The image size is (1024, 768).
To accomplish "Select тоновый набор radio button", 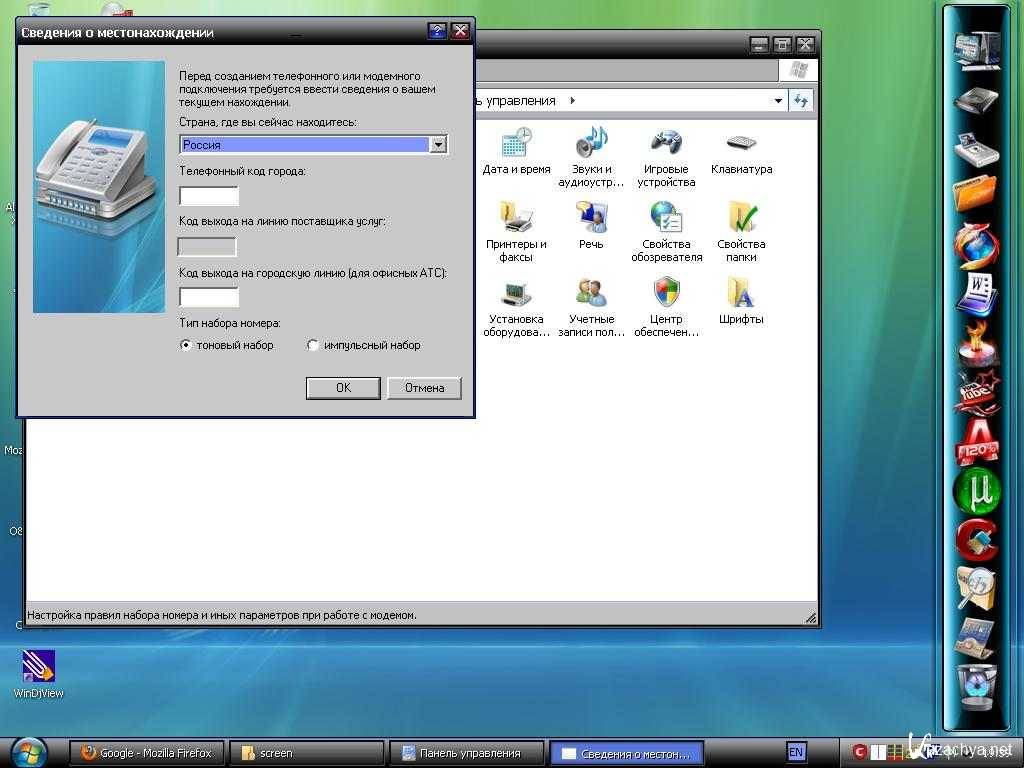I will tap(186, 345).
